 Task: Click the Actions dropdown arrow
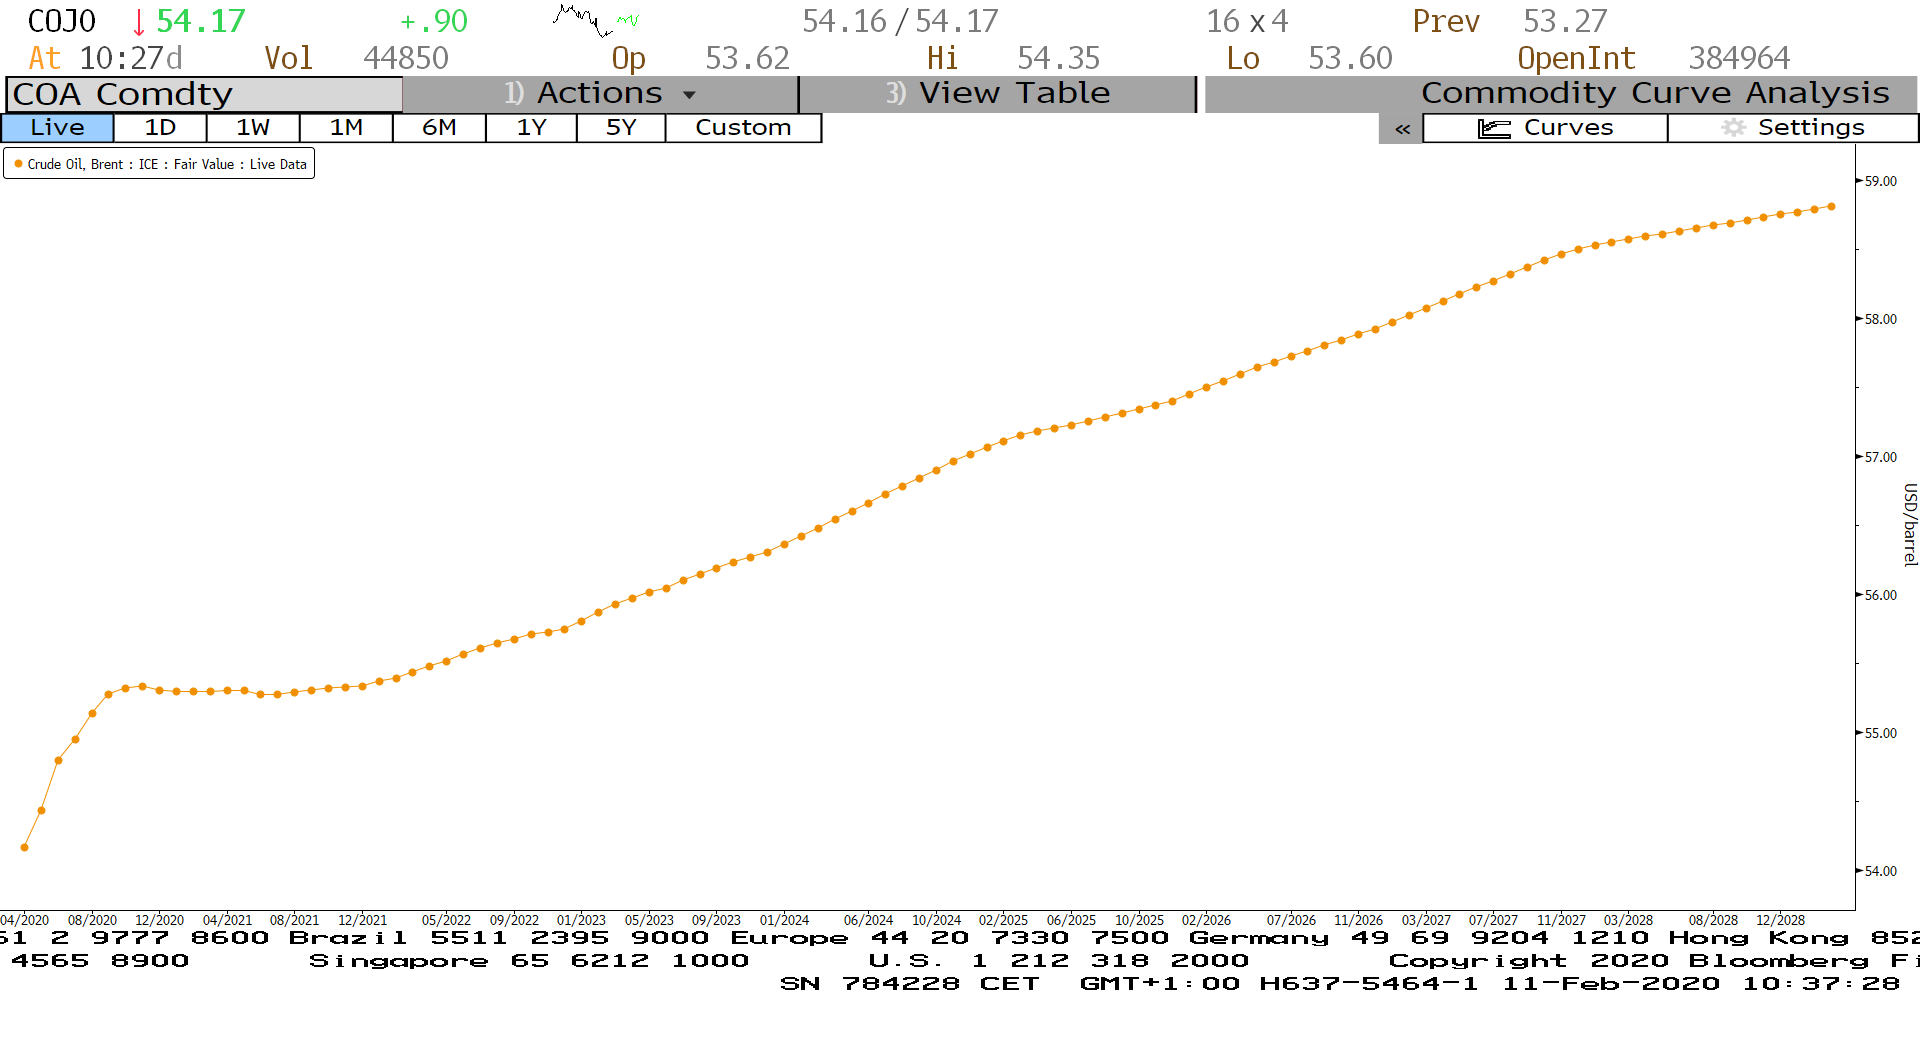tap(689, 95)
